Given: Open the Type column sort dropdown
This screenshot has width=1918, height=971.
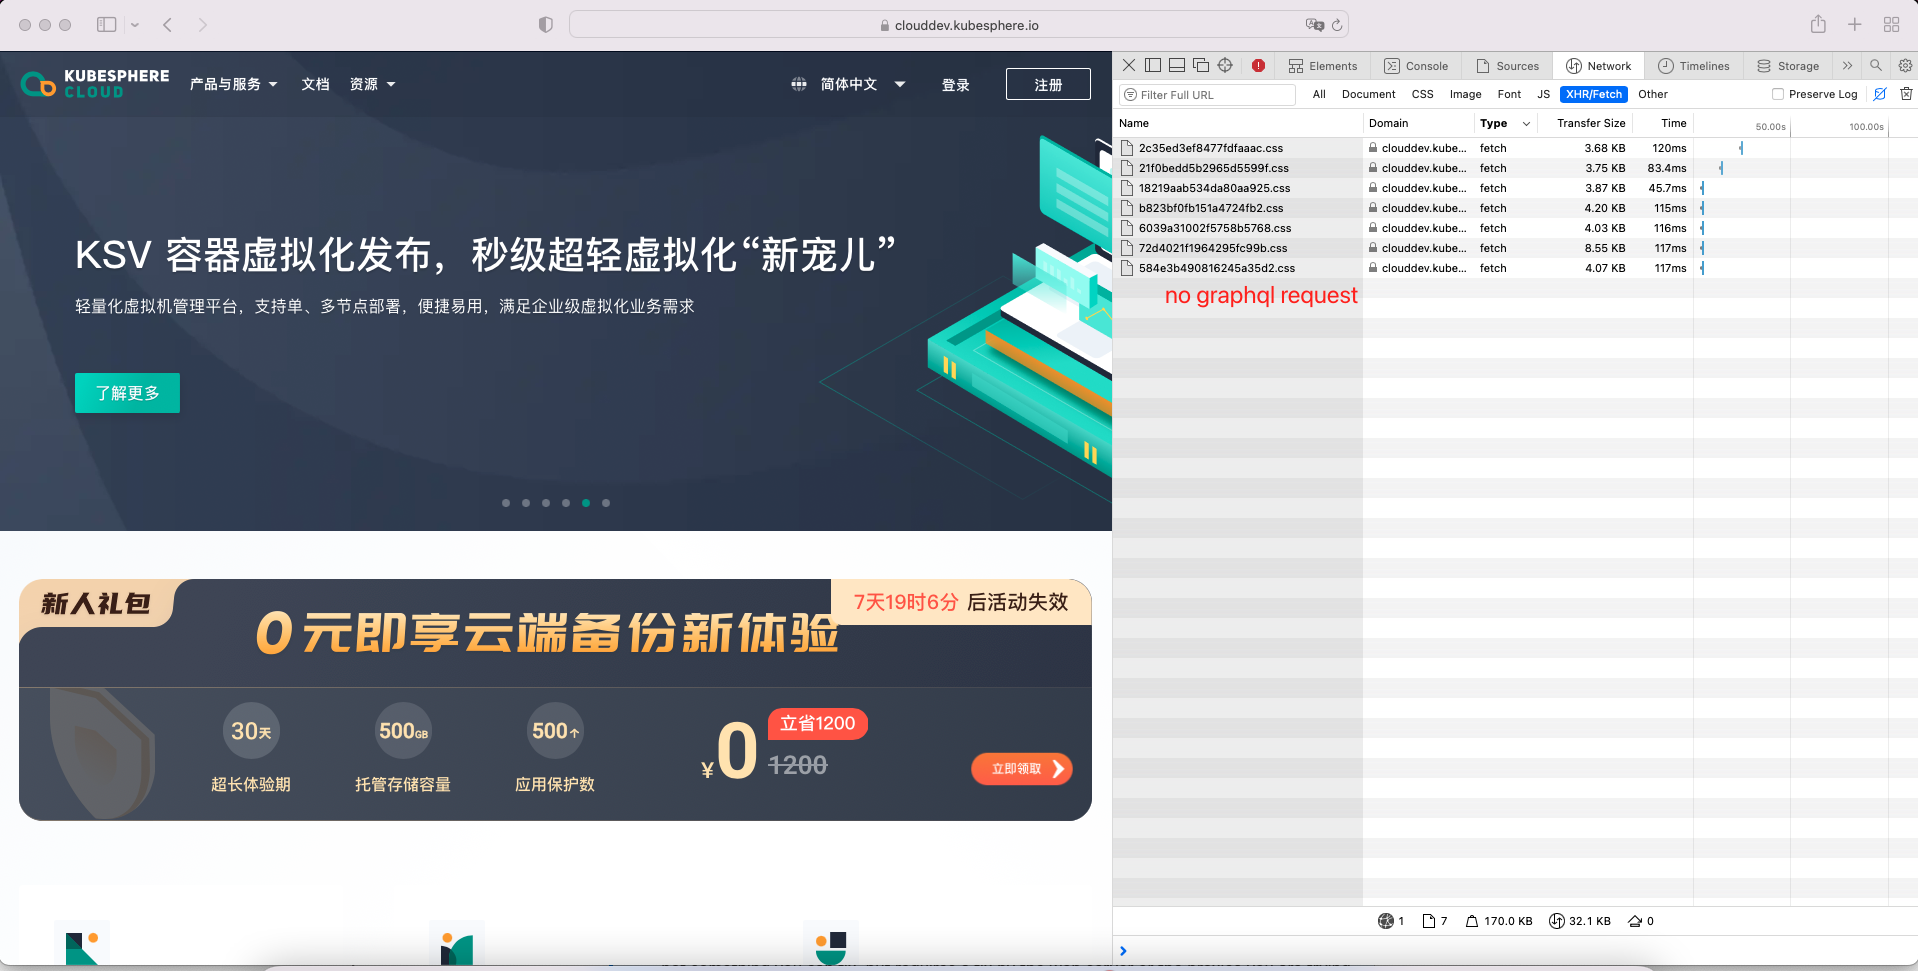Looking at the screenshot, I should pos(1527,123).
